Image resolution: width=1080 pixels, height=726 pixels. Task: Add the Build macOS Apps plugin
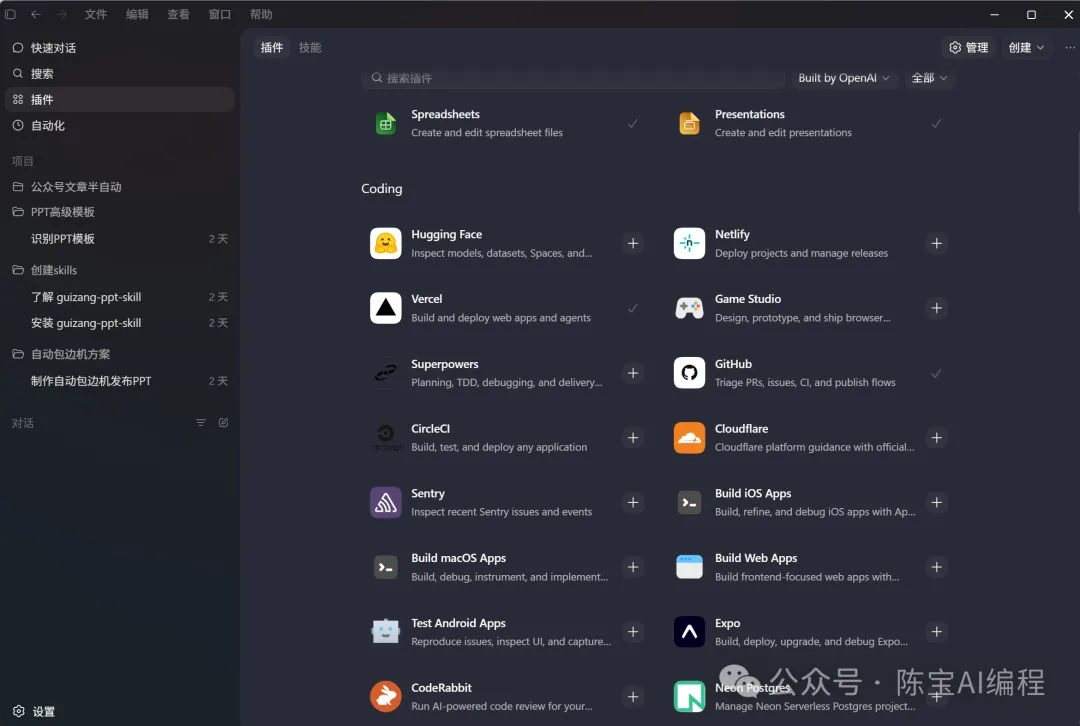coord(632,567)
